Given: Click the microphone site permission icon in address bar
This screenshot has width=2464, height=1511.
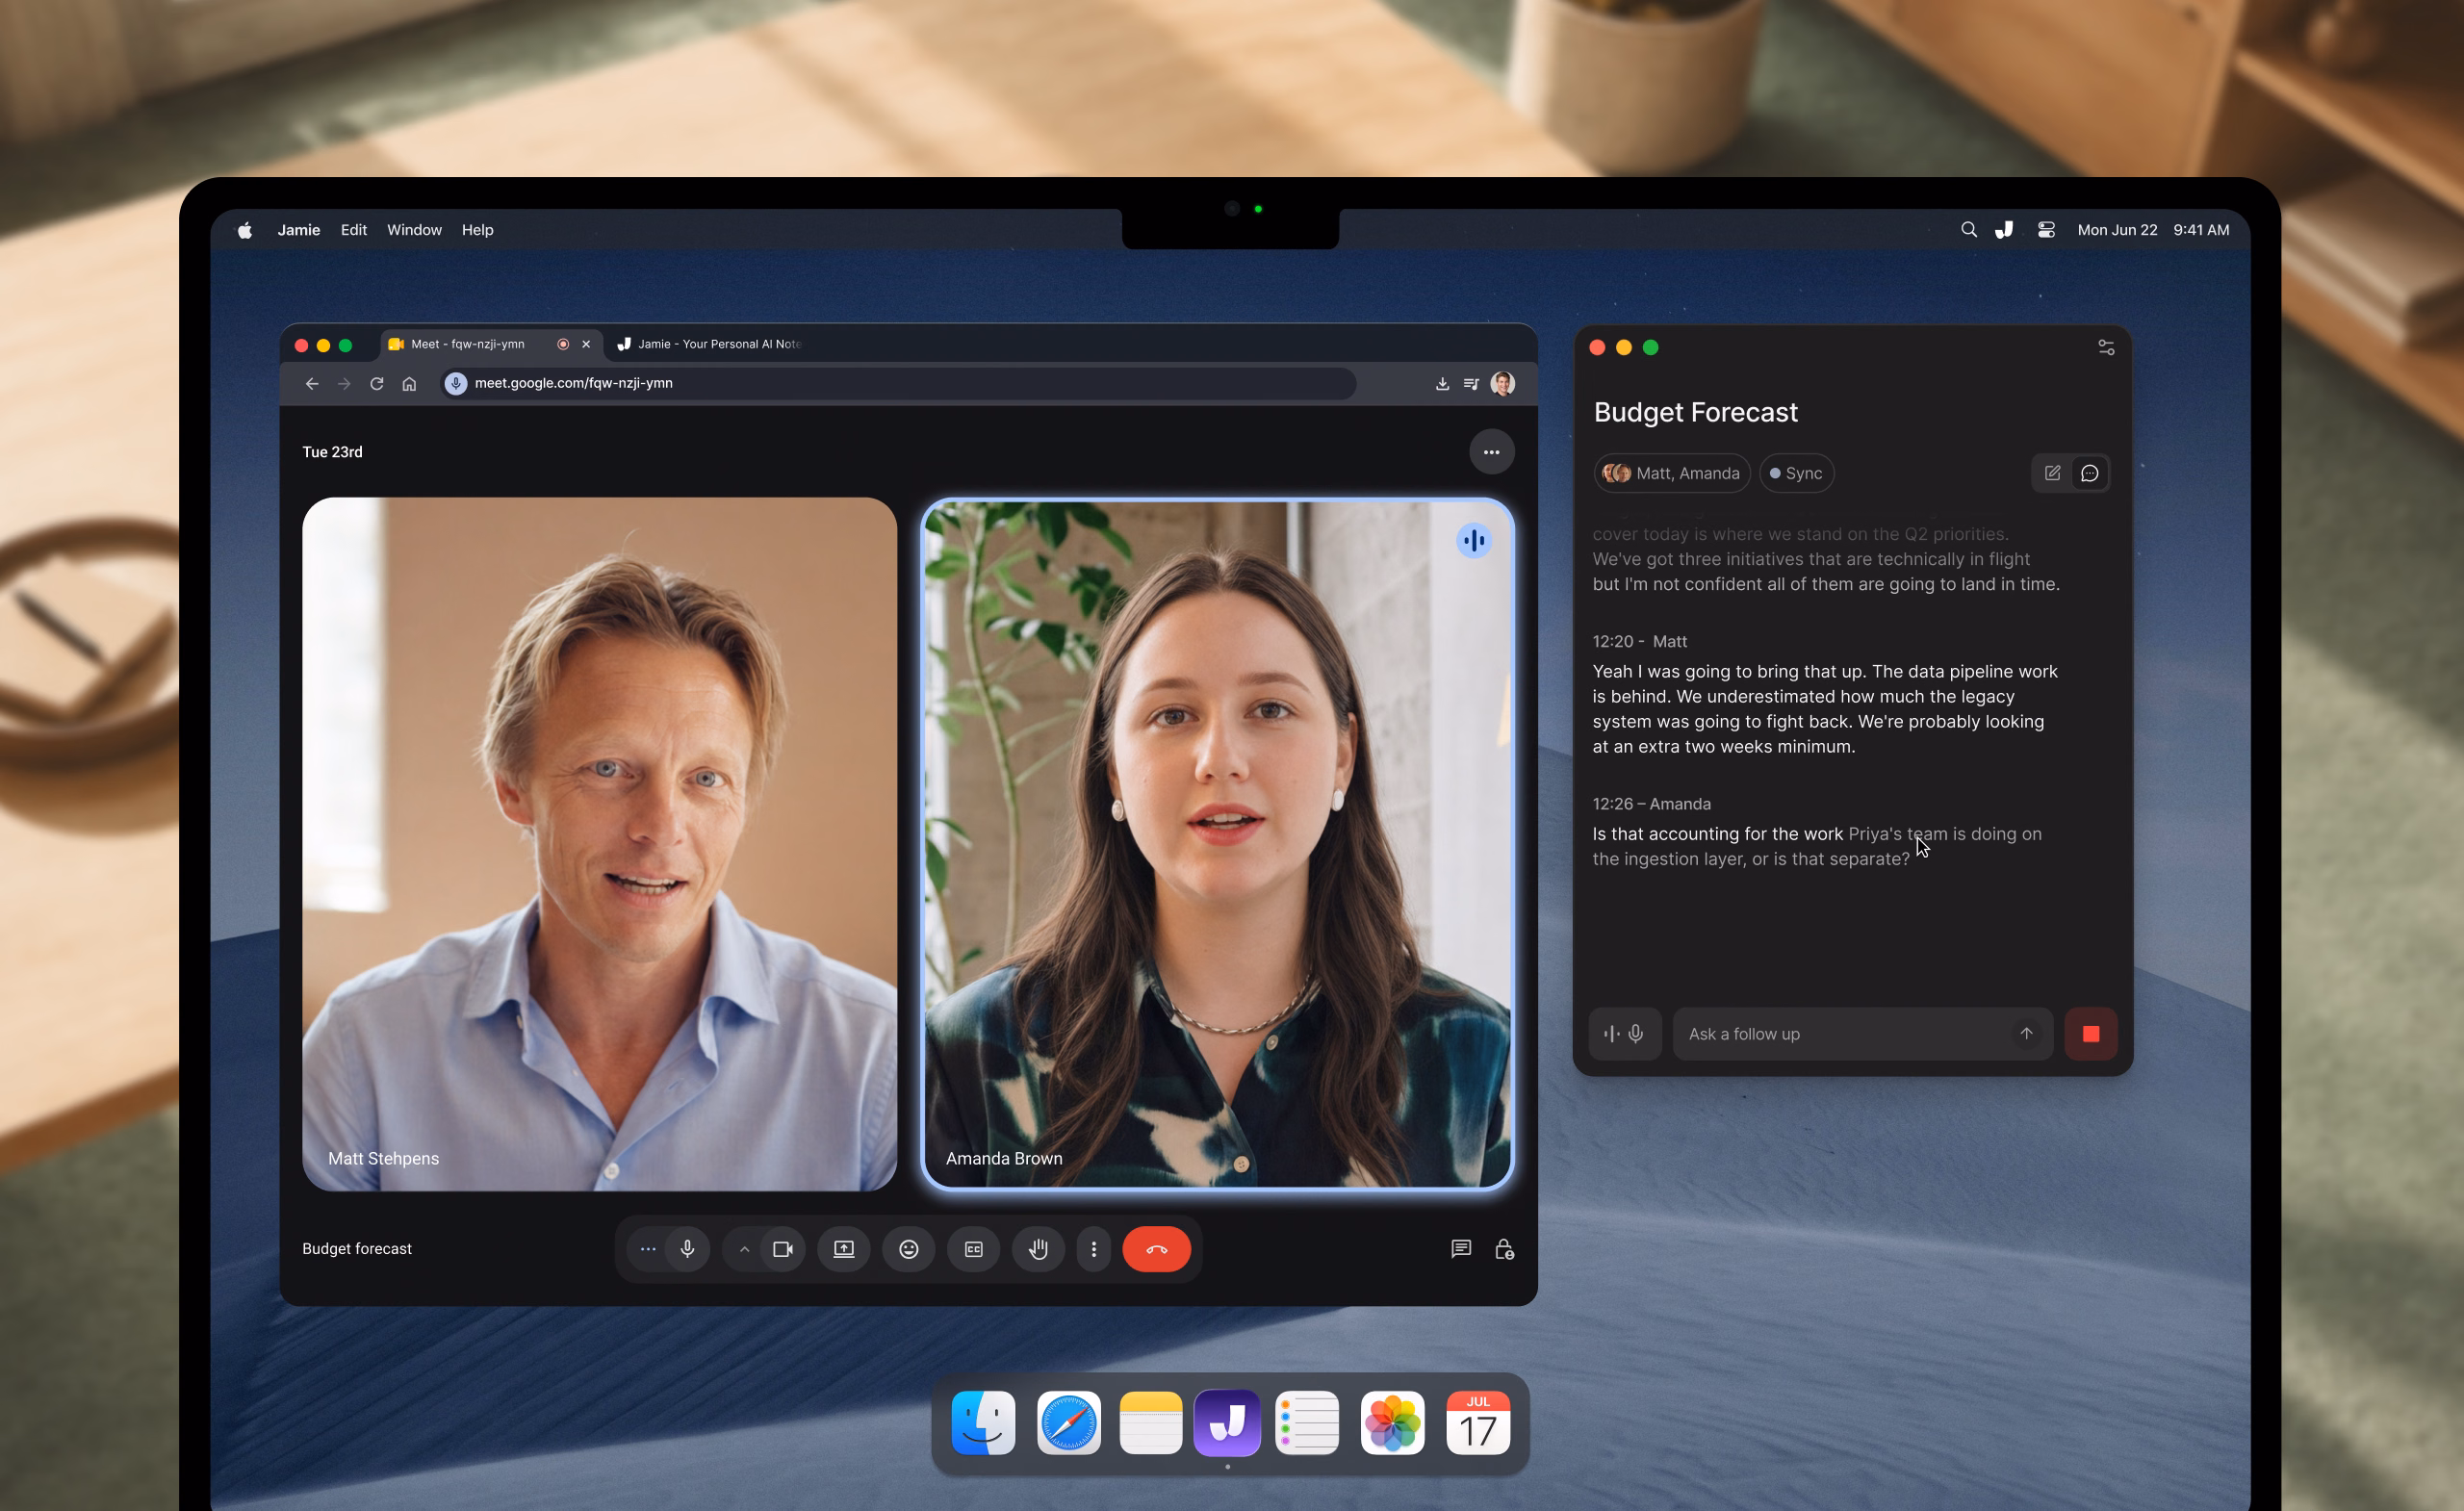Looking at the screenshot, I should pos(456,384).
